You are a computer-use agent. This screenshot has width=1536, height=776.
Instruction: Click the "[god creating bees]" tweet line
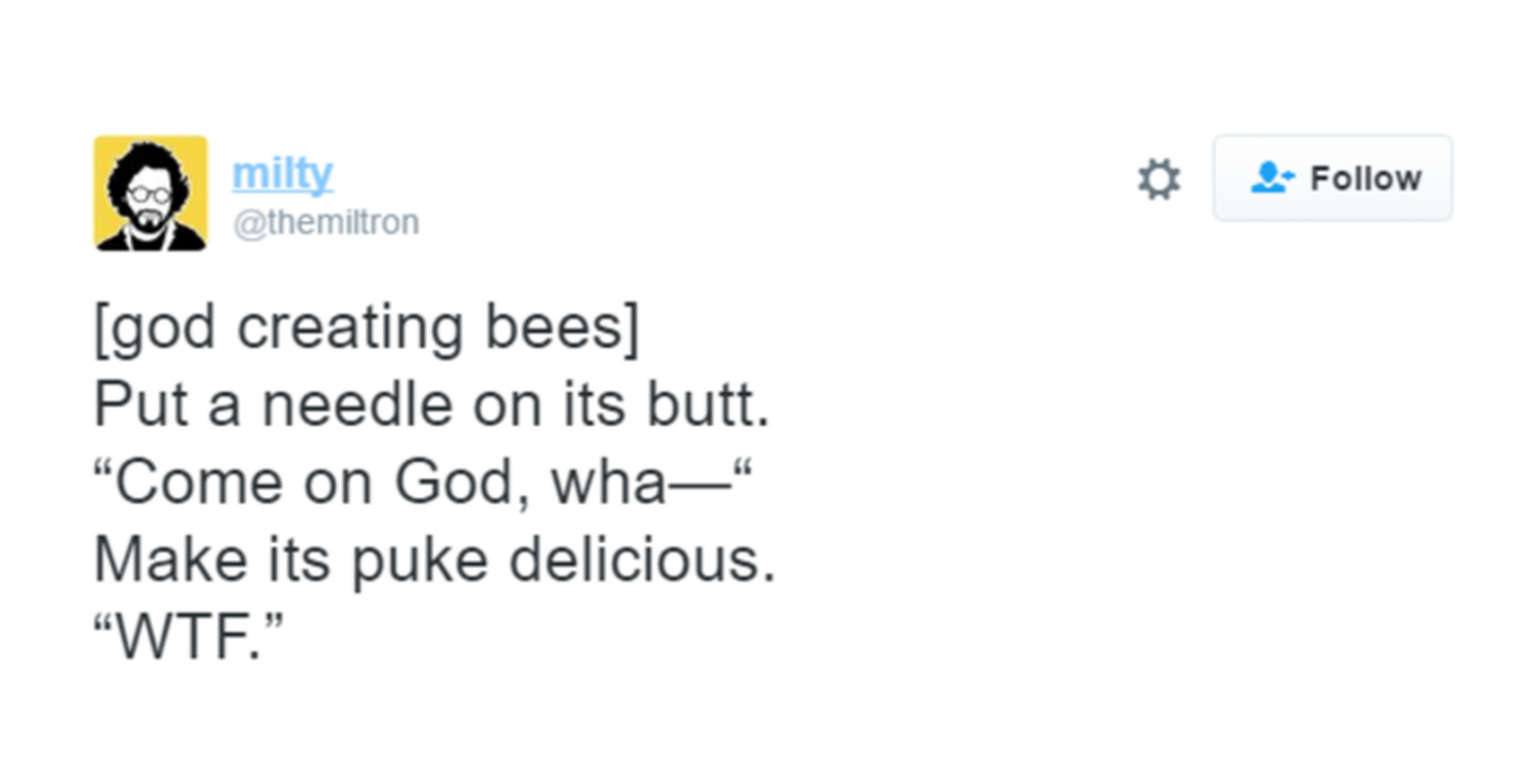click(366, 328)
